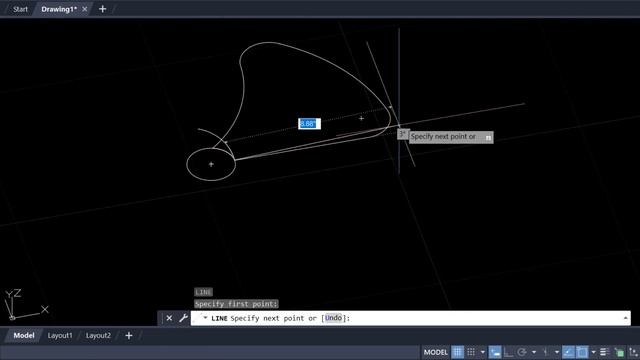640x360 pixels.
Task: Open snap mode options dropdown arrow
Action: [482, 352]
